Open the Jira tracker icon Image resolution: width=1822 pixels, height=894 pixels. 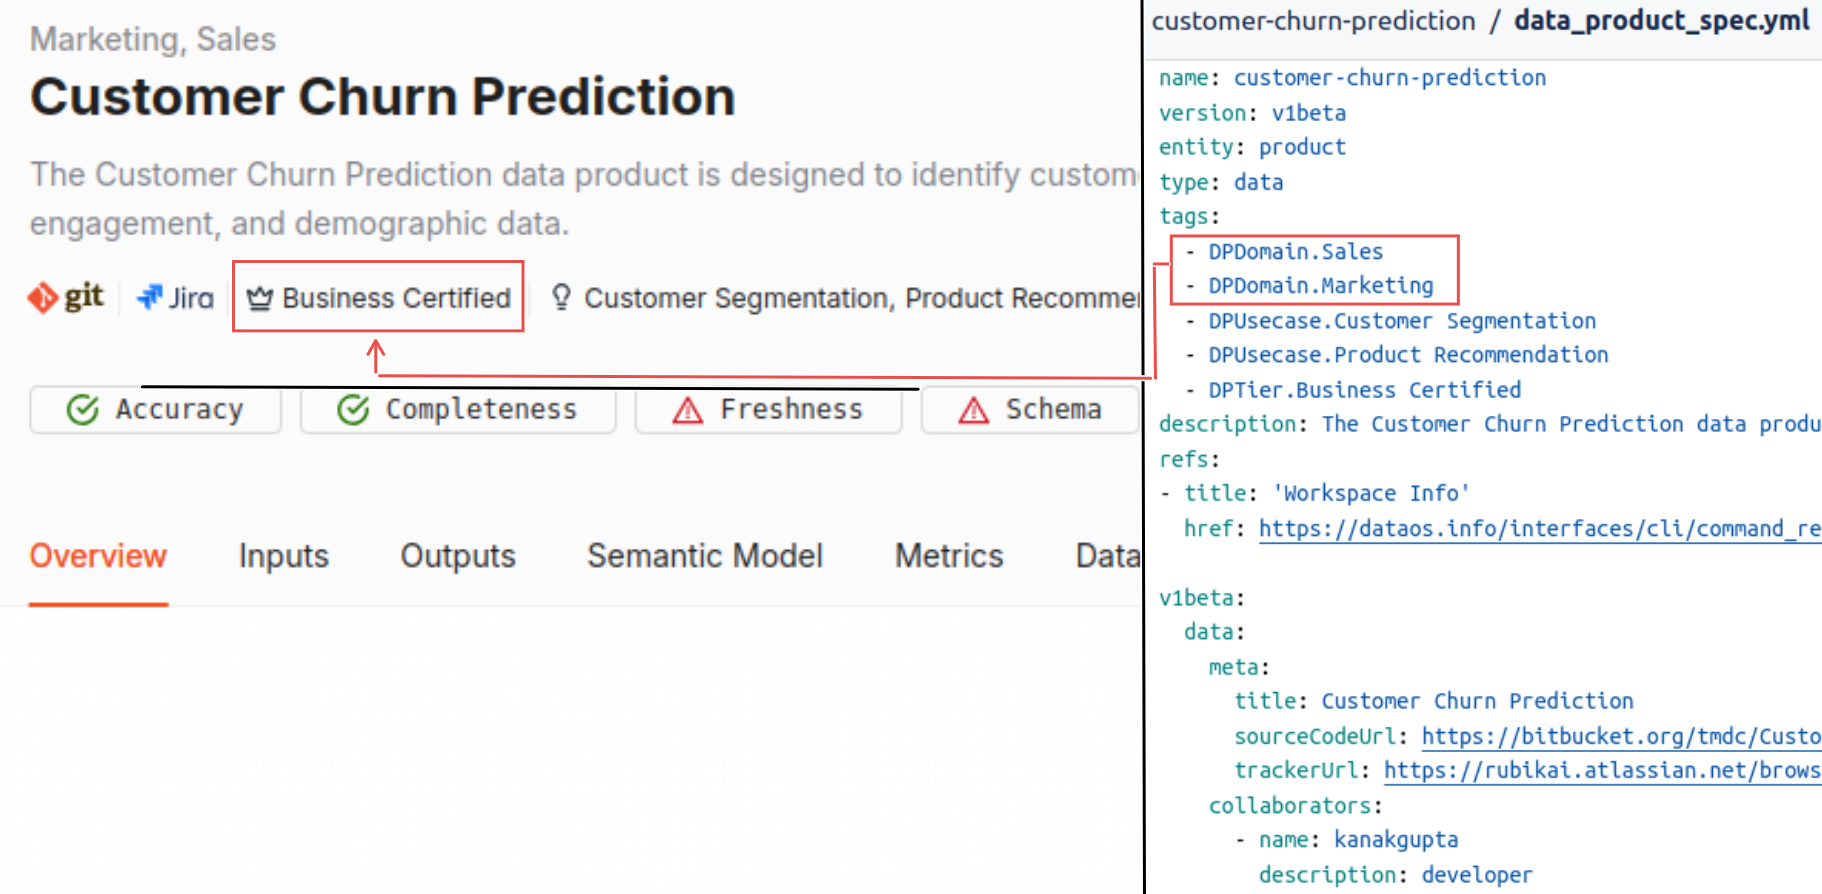tap(175, 297)
